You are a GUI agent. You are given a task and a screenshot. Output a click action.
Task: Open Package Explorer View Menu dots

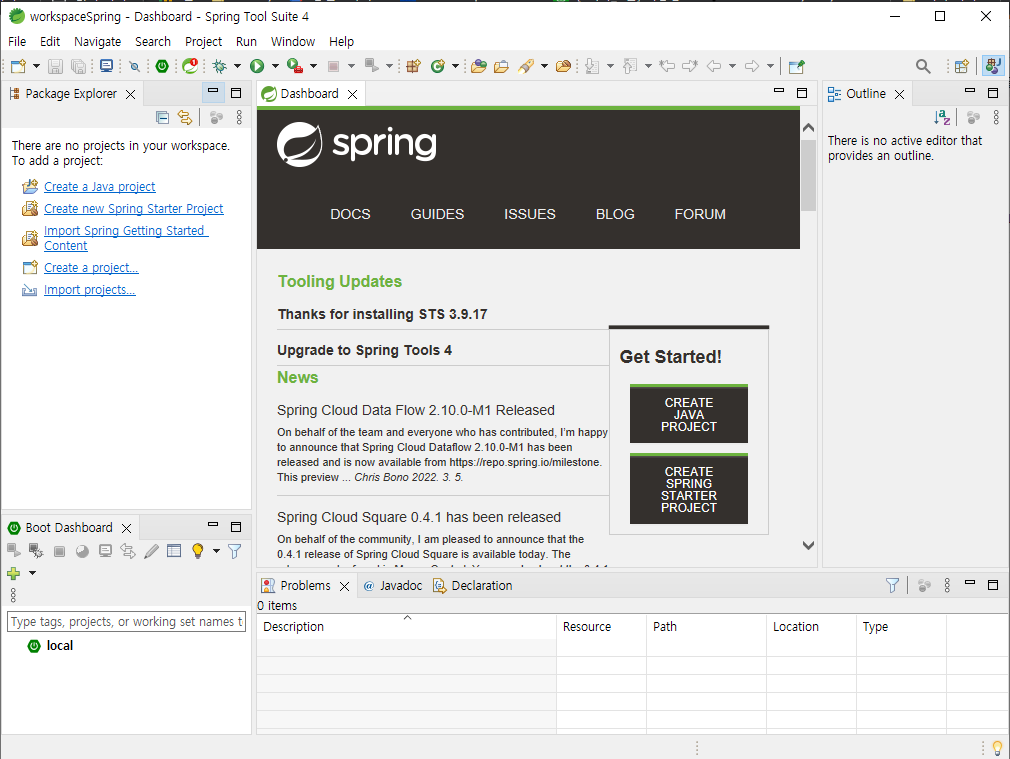239,117
